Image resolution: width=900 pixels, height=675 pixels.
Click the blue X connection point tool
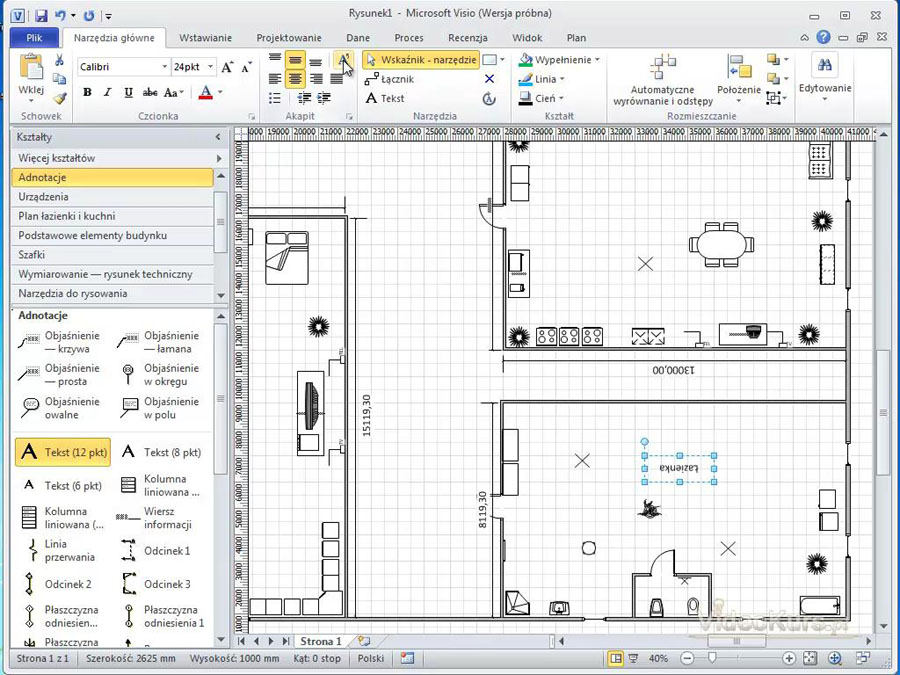click(x=489, y=79)
